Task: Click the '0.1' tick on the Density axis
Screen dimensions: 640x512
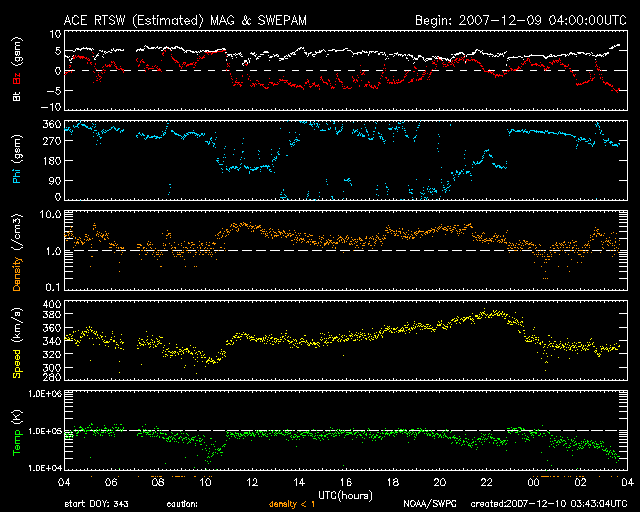Action: coord(53,287)
